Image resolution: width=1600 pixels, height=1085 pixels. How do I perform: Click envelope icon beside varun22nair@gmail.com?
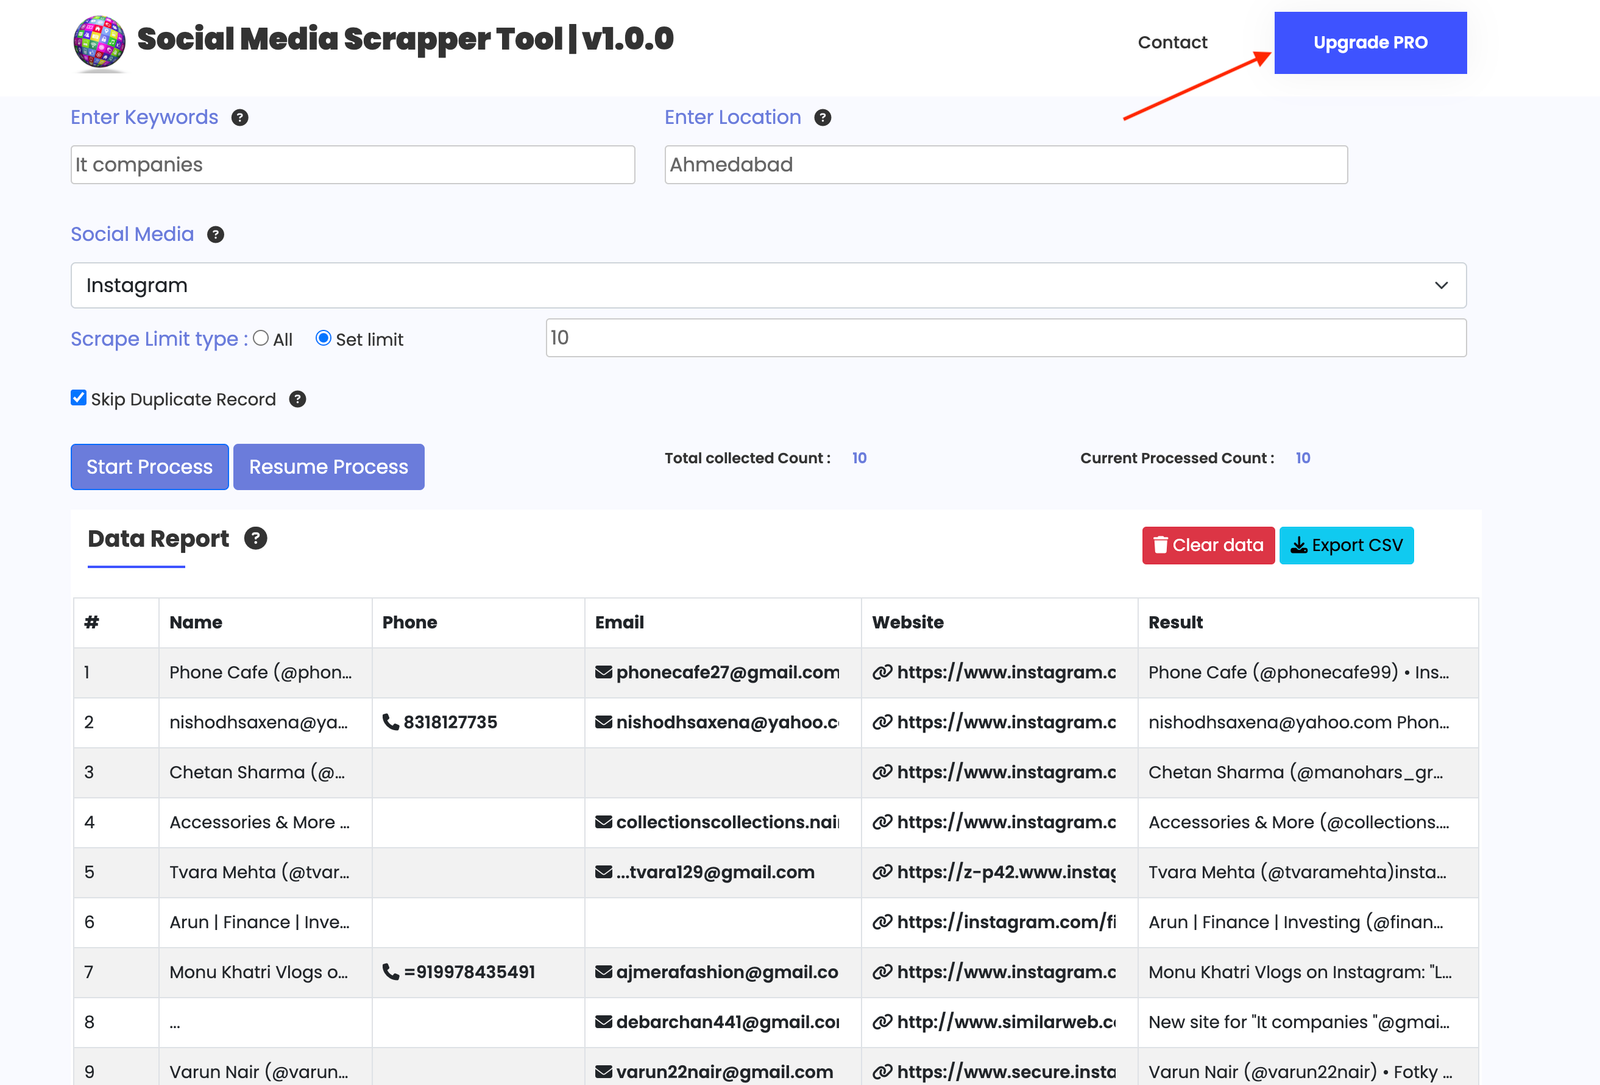604,1072
